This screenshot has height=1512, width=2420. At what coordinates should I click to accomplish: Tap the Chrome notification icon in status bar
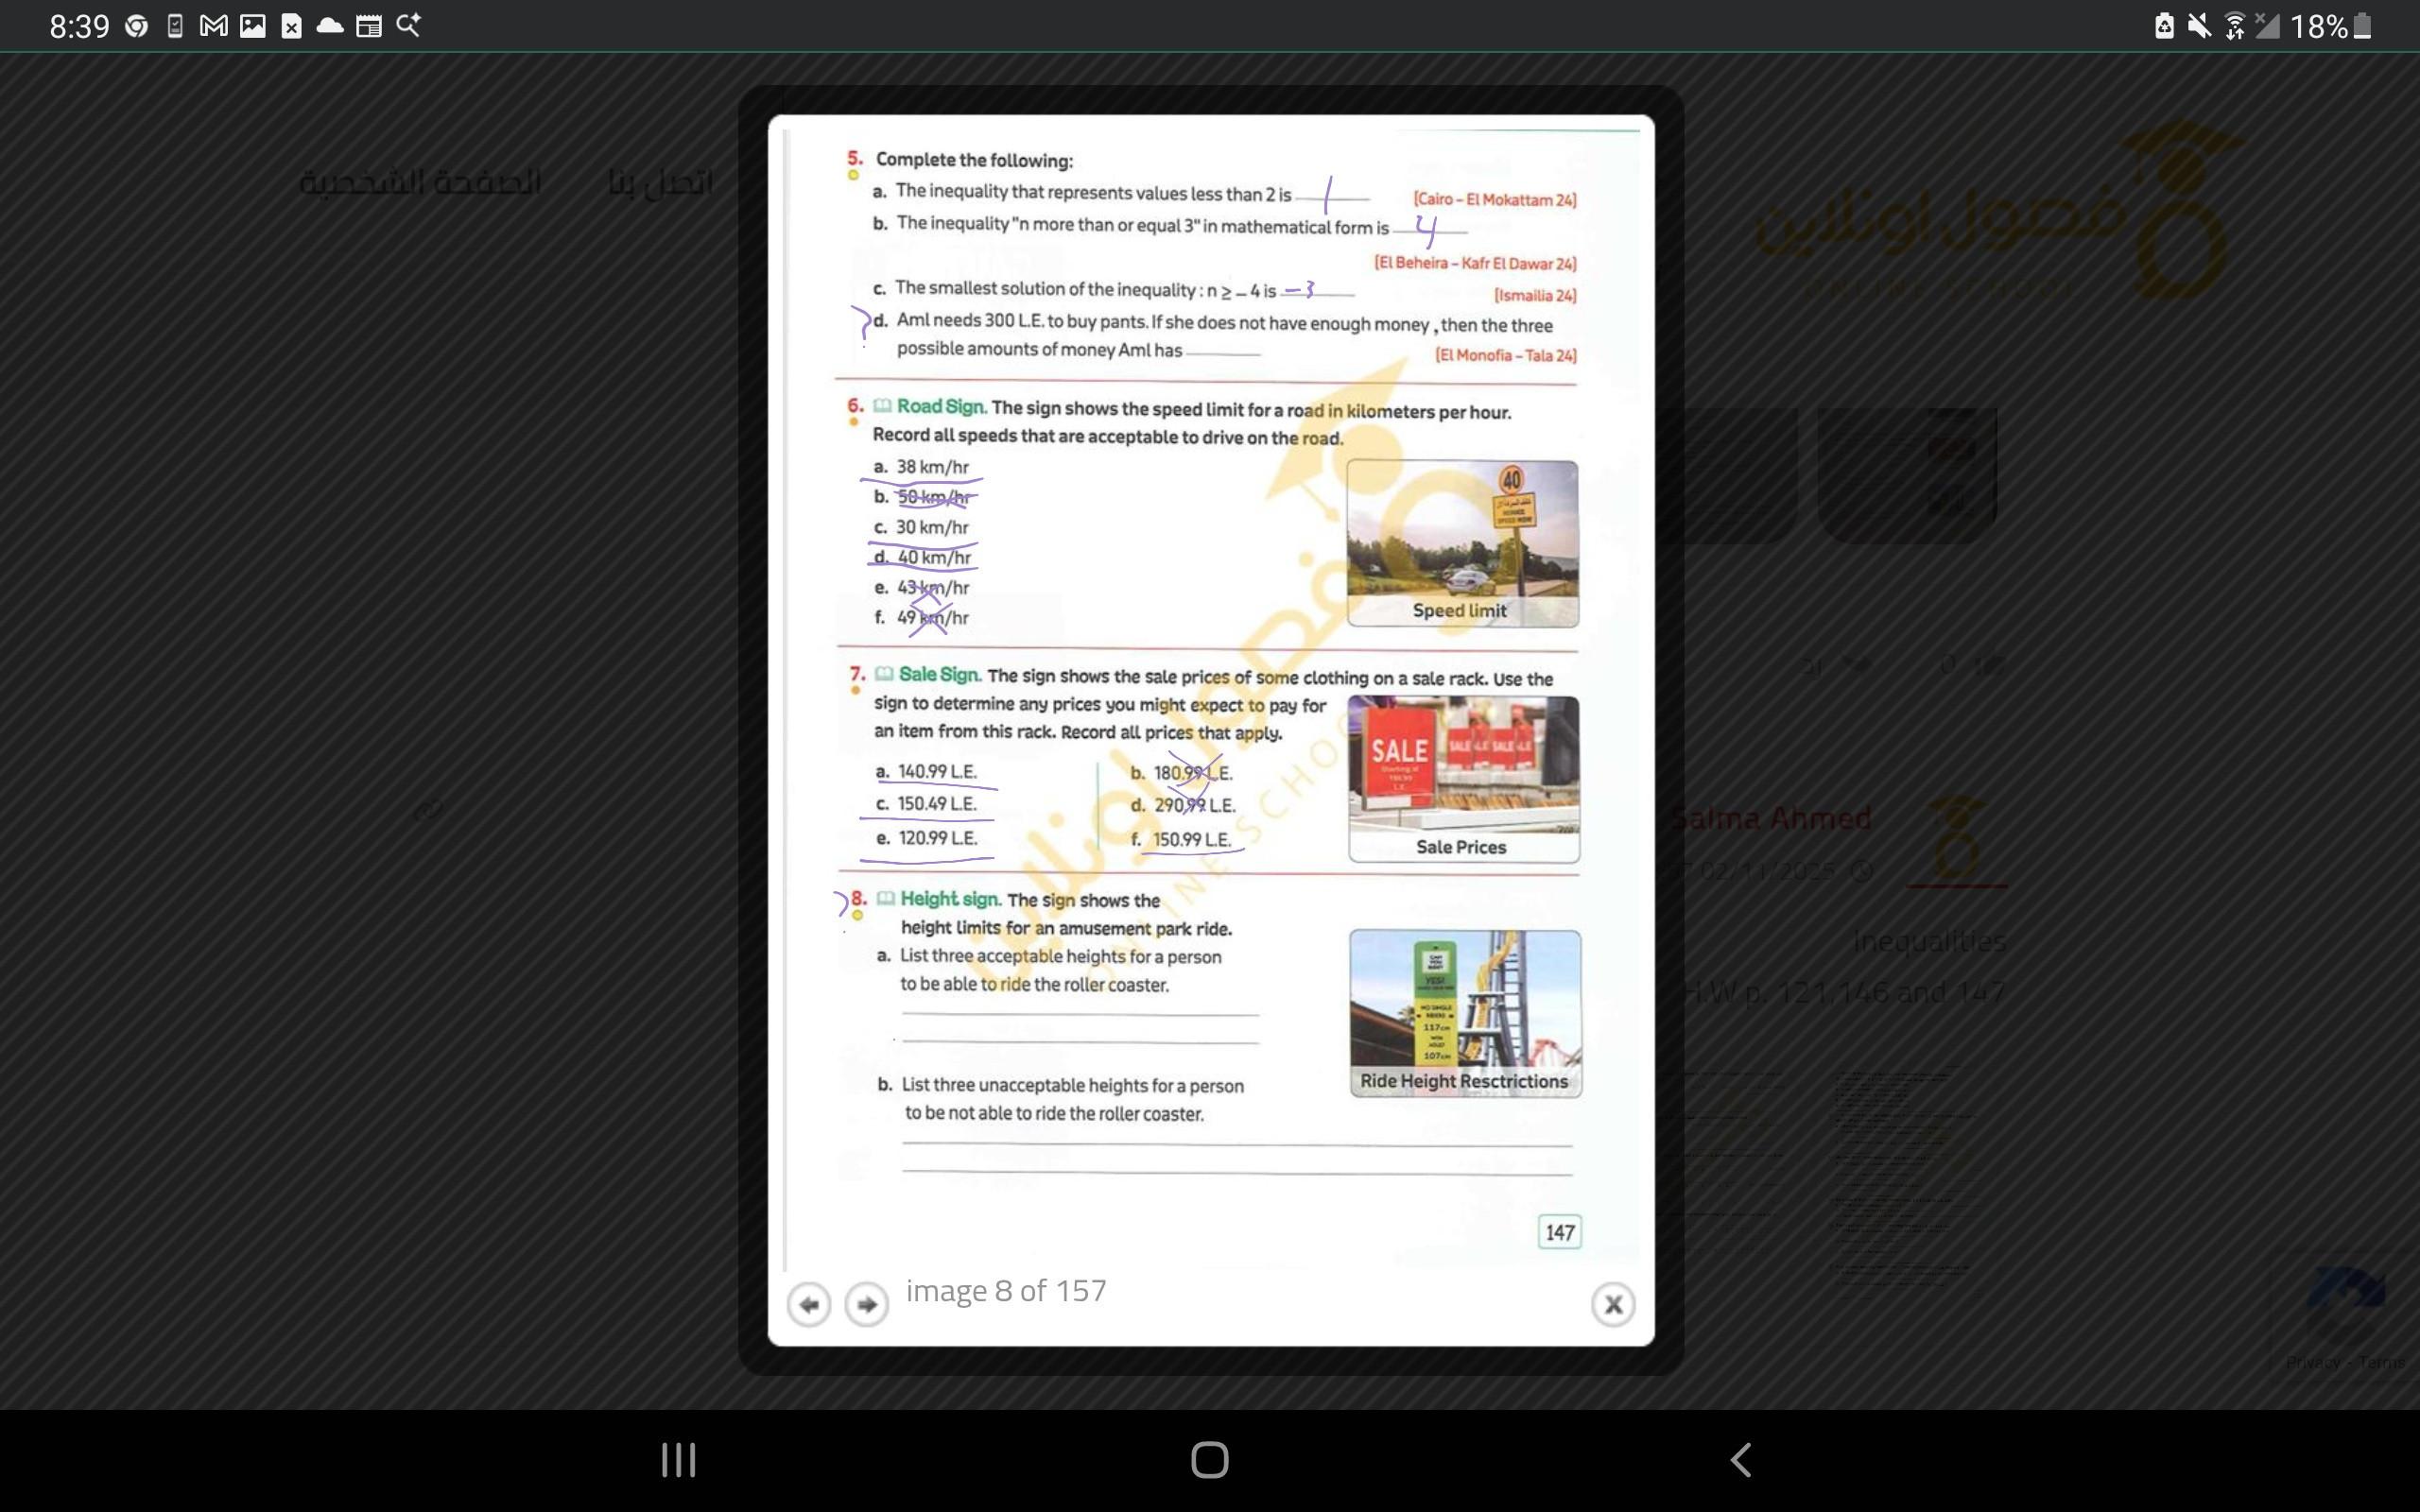[x=136, y=26]
